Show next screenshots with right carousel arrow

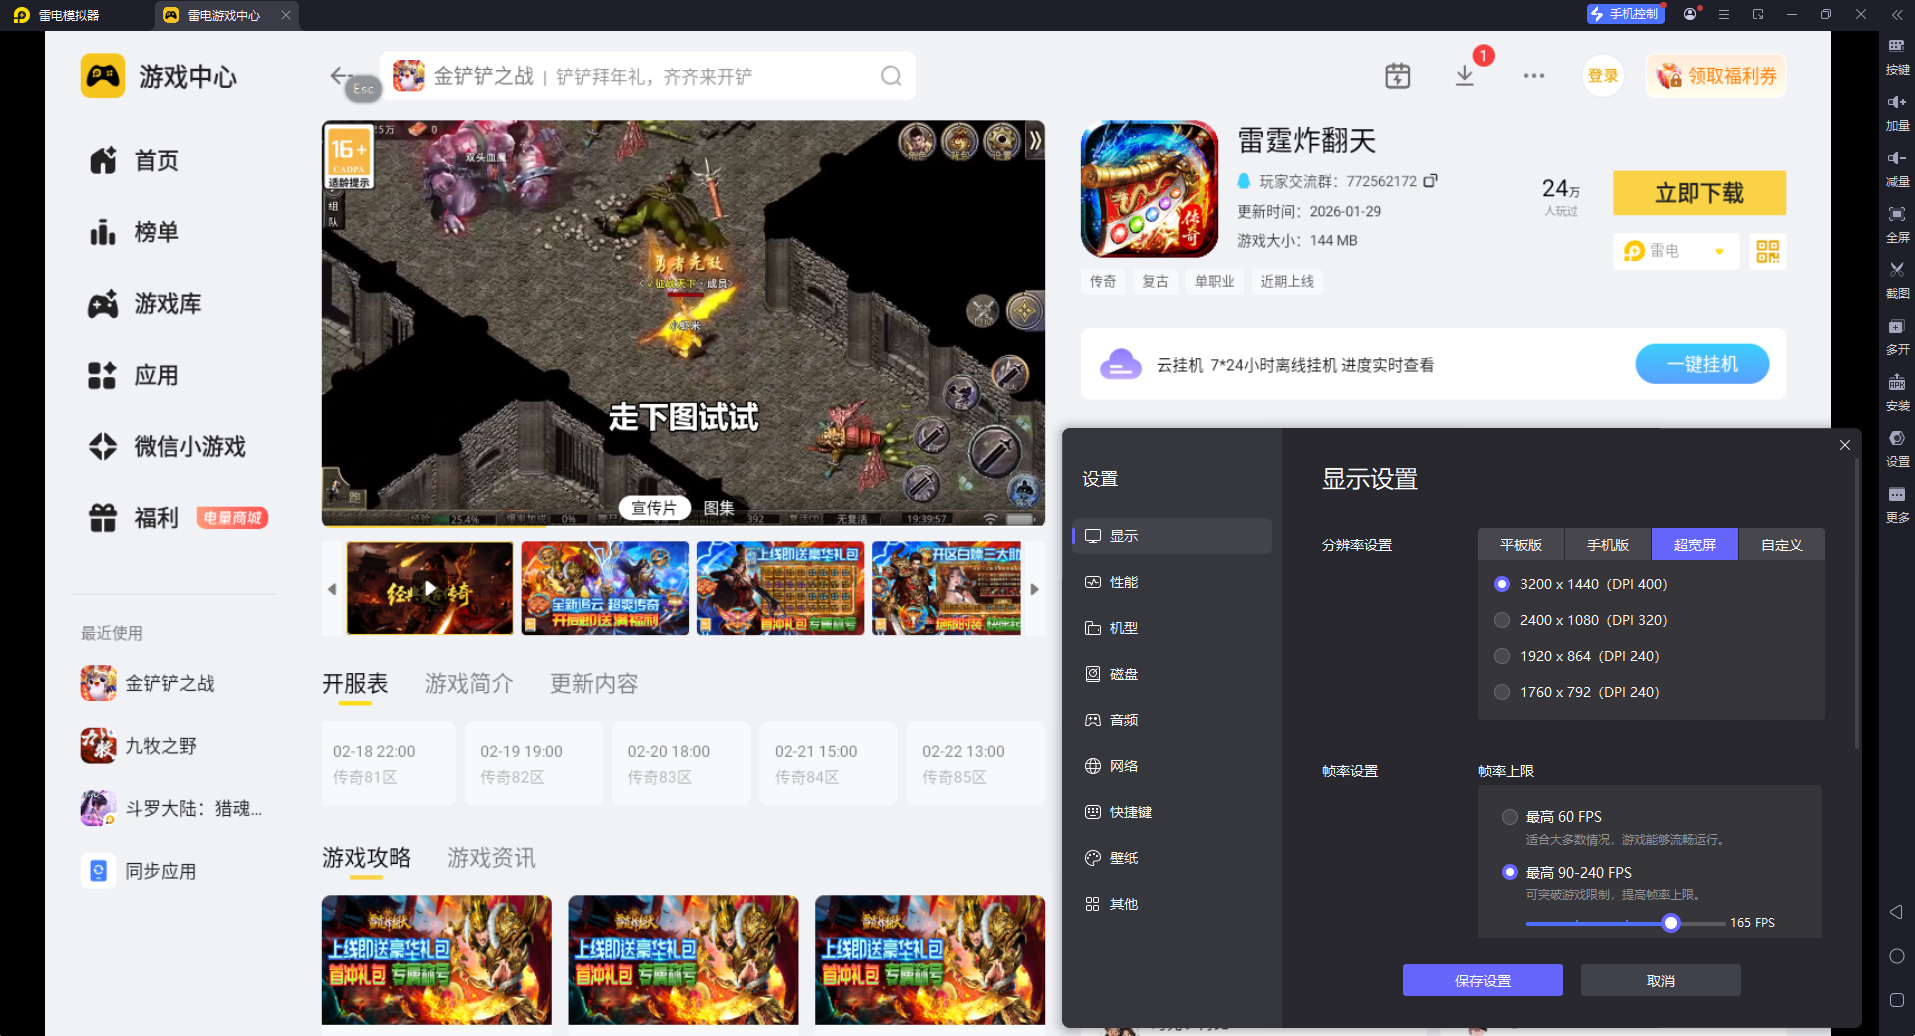pyautogui.click(x=1035, y=589)
